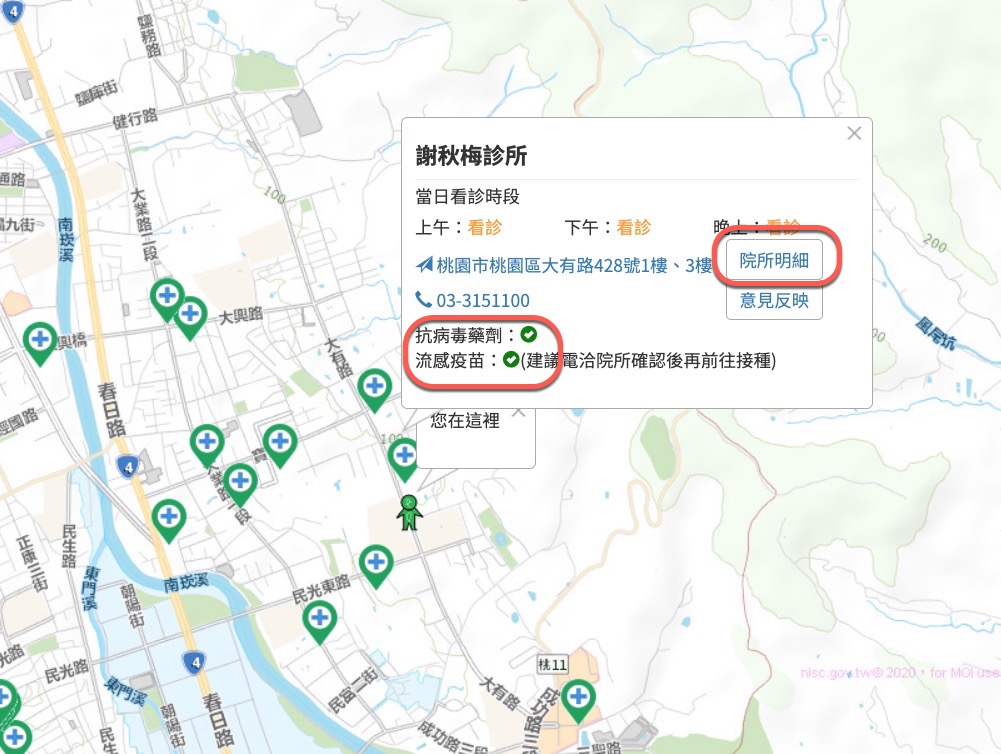This screenshot has width=1001, height=754.
Task: Select clinic marker directly above the green person
Action: 403,458
